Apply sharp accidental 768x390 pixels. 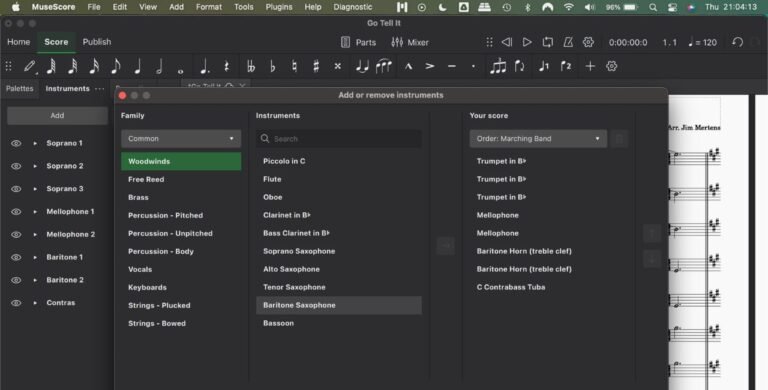(x=316, y=66)
